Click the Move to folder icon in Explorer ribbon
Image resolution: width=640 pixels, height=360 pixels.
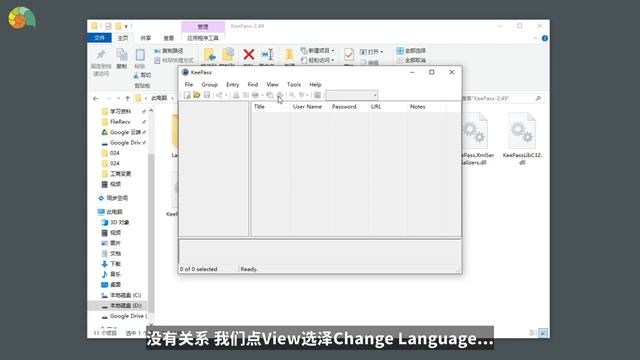point(209,55)
